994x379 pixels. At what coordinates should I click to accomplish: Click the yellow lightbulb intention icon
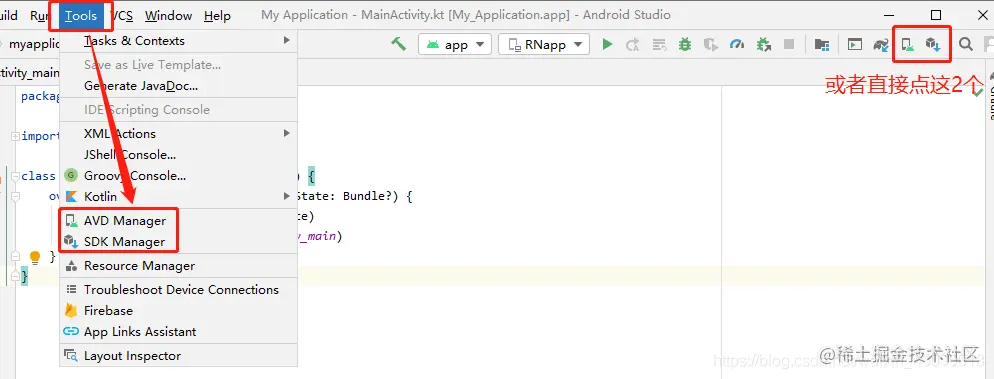[x=36, y=257]
